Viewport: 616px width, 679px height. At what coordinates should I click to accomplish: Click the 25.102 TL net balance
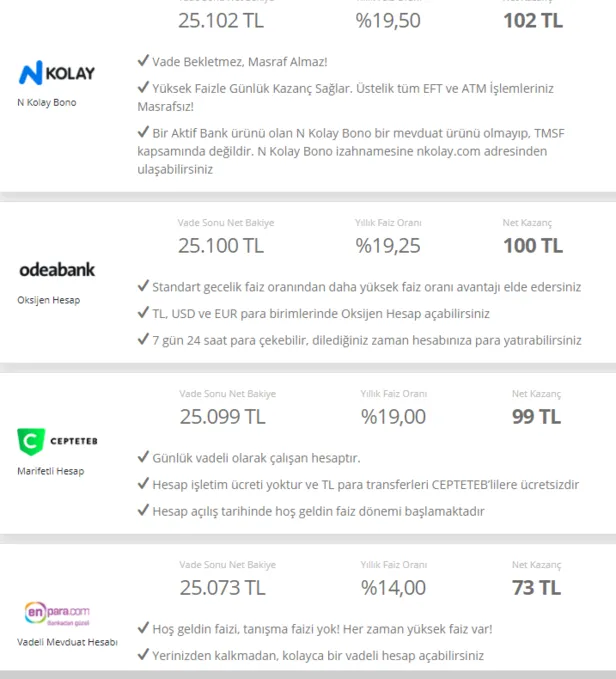(x=221, y=20)
